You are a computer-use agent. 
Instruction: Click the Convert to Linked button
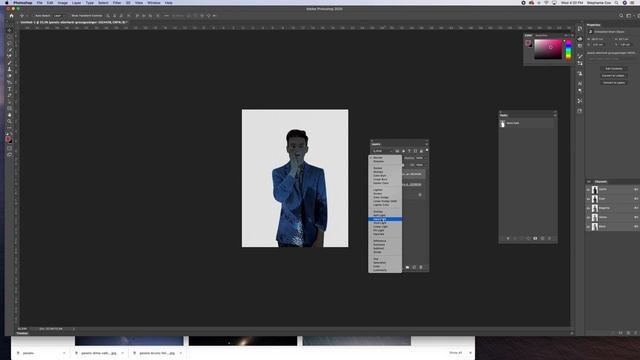tap(614, 76)
